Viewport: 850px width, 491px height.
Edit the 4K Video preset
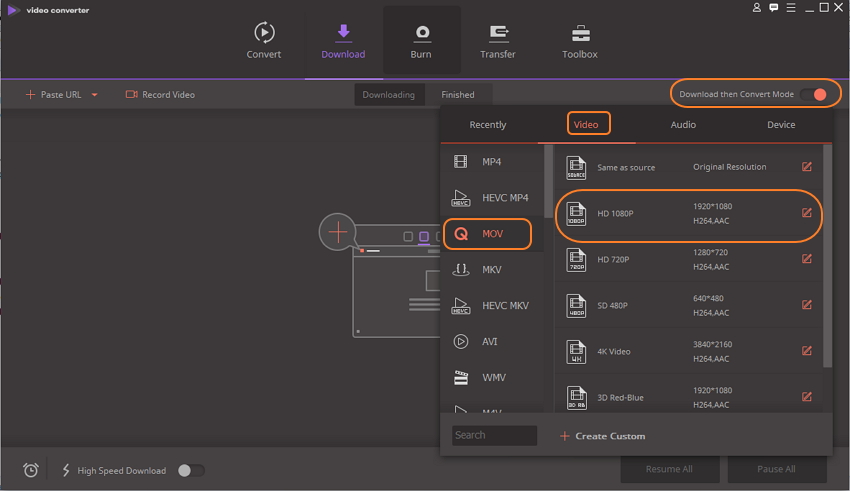[807, 351]
